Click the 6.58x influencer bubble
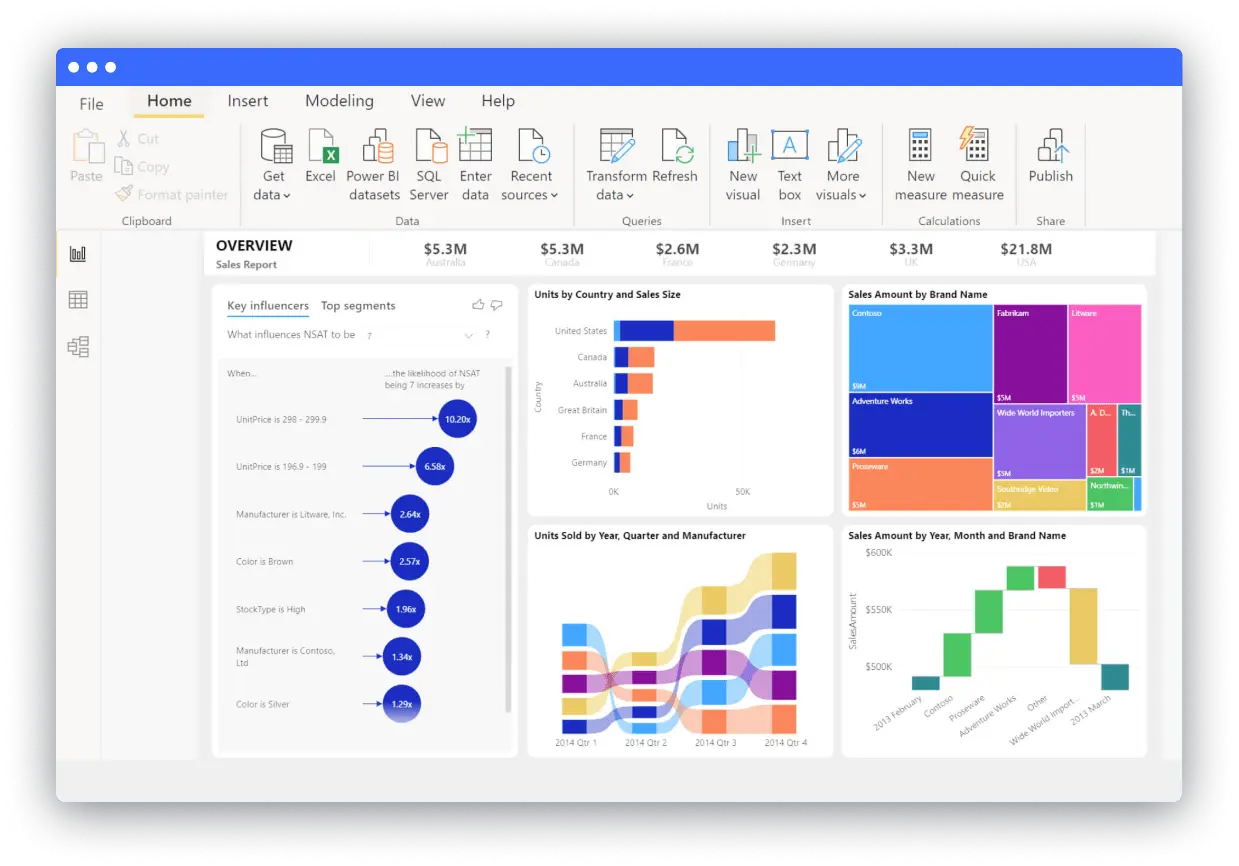 tap(435, 466)
